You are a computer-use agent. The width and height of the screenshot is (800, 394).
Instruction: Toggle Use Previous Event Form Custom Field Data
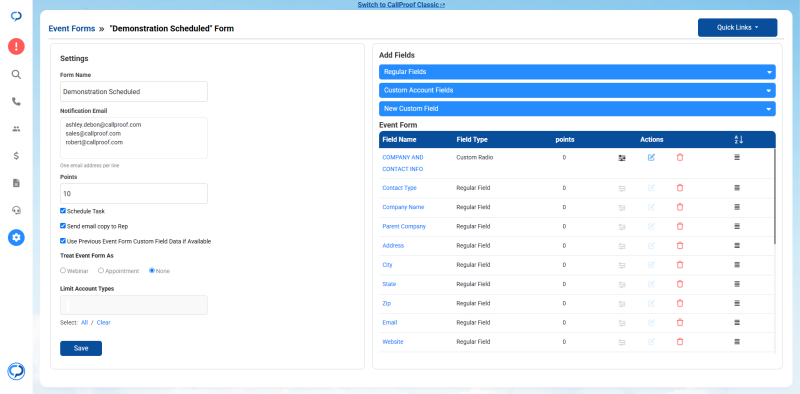63,241
